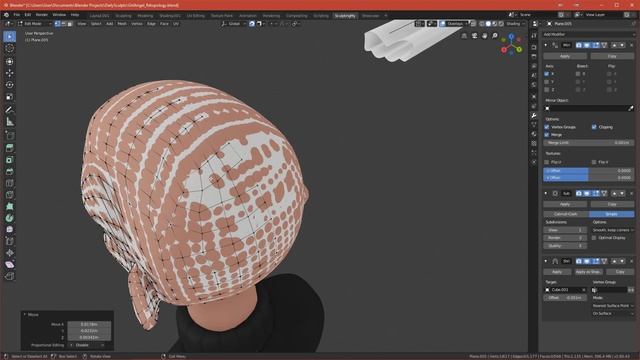Viewport: 640px width, 360px height.
Task: Open the Edit Mode dropdown
Action: point(34,24)
